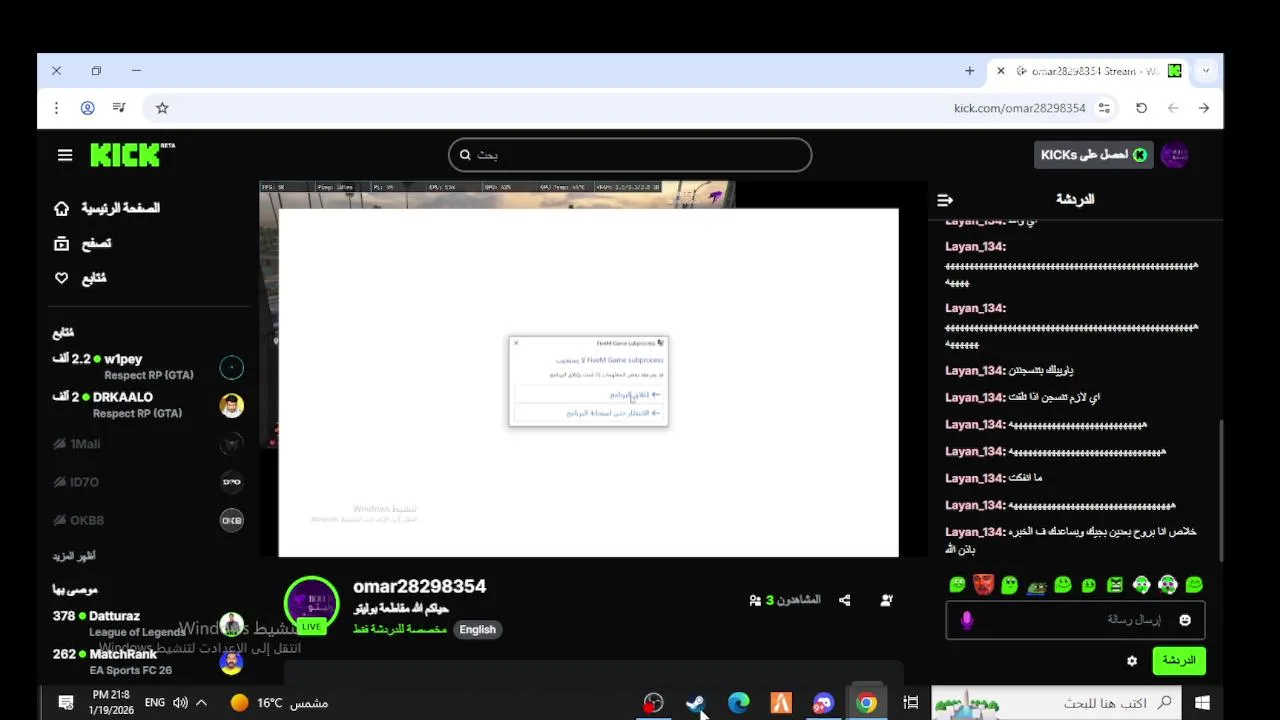Bookmark this page with the star icon

(162, 108)
